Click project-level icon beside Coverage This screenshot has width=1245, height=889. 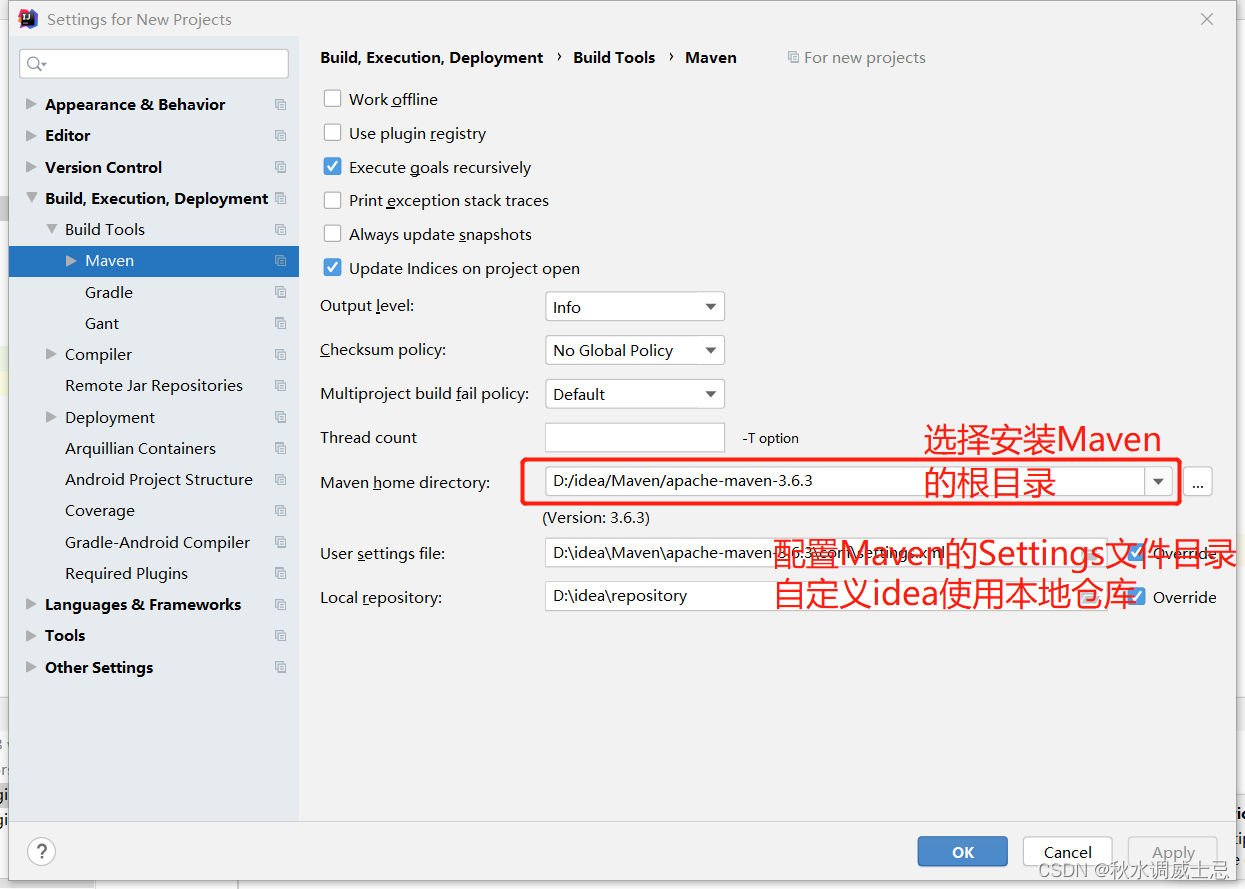point(280,511)
